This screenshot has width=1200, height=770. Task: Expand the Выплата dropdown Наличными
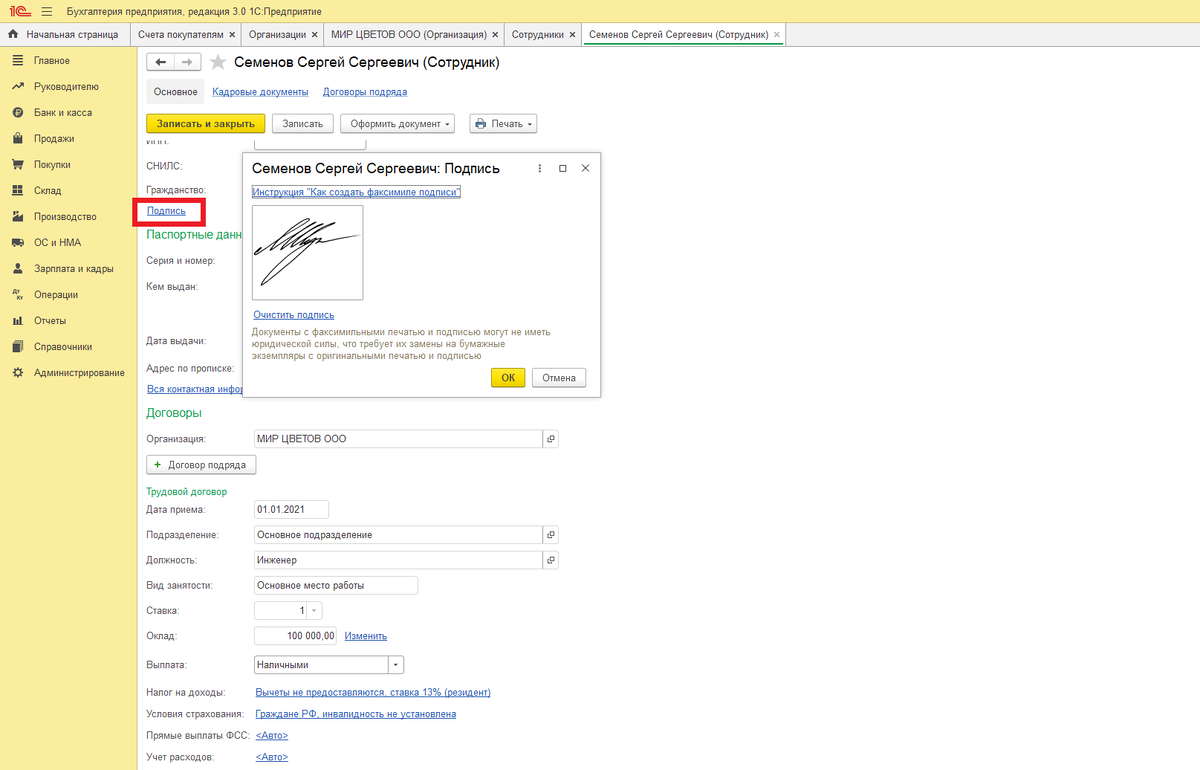(396, 664)
